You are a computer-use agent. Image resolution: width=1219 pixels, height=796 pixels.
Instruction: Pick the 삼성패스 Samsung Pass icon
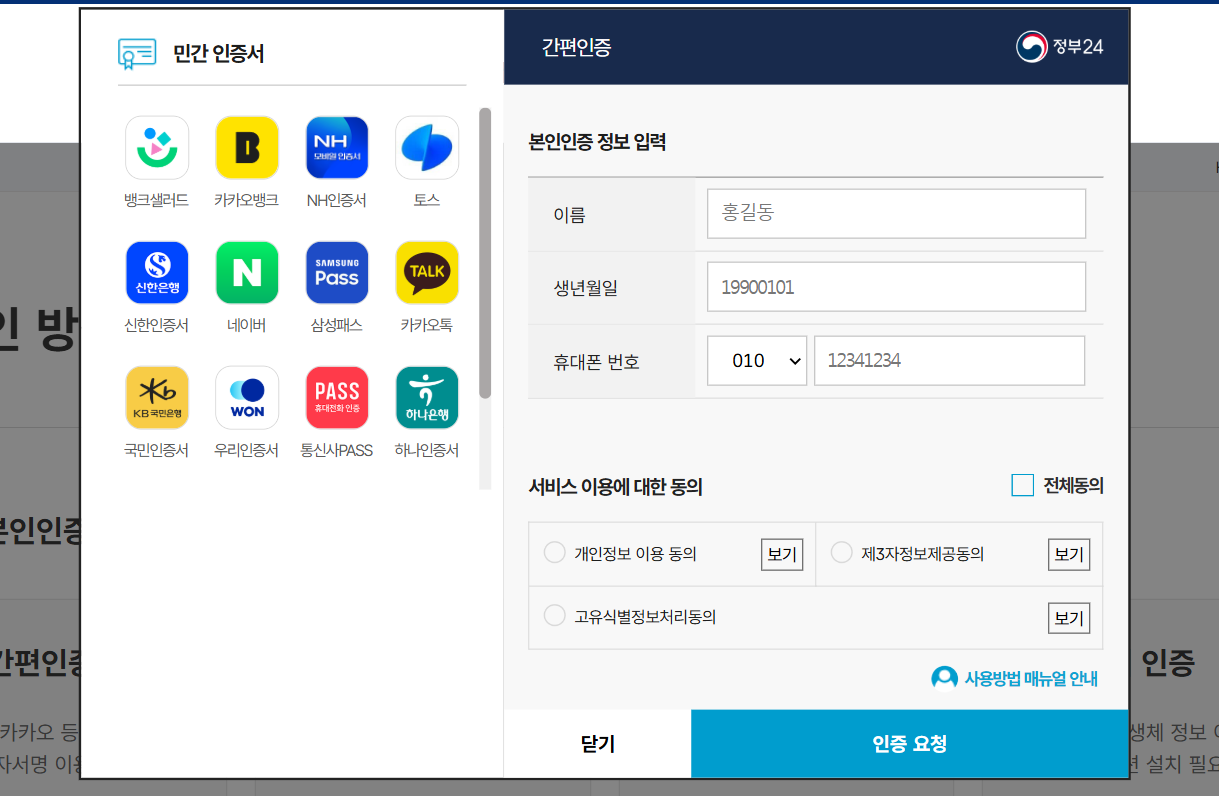[337, 273]
